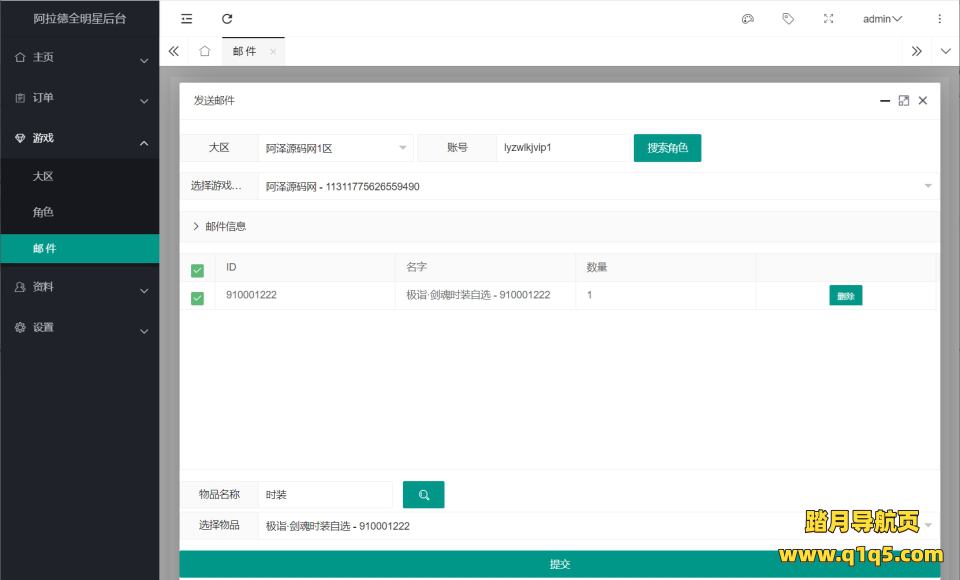Screen dimensions: 960x580
Task: Expand the 订单 sidebar menu
Action: [x=79, y=98]
